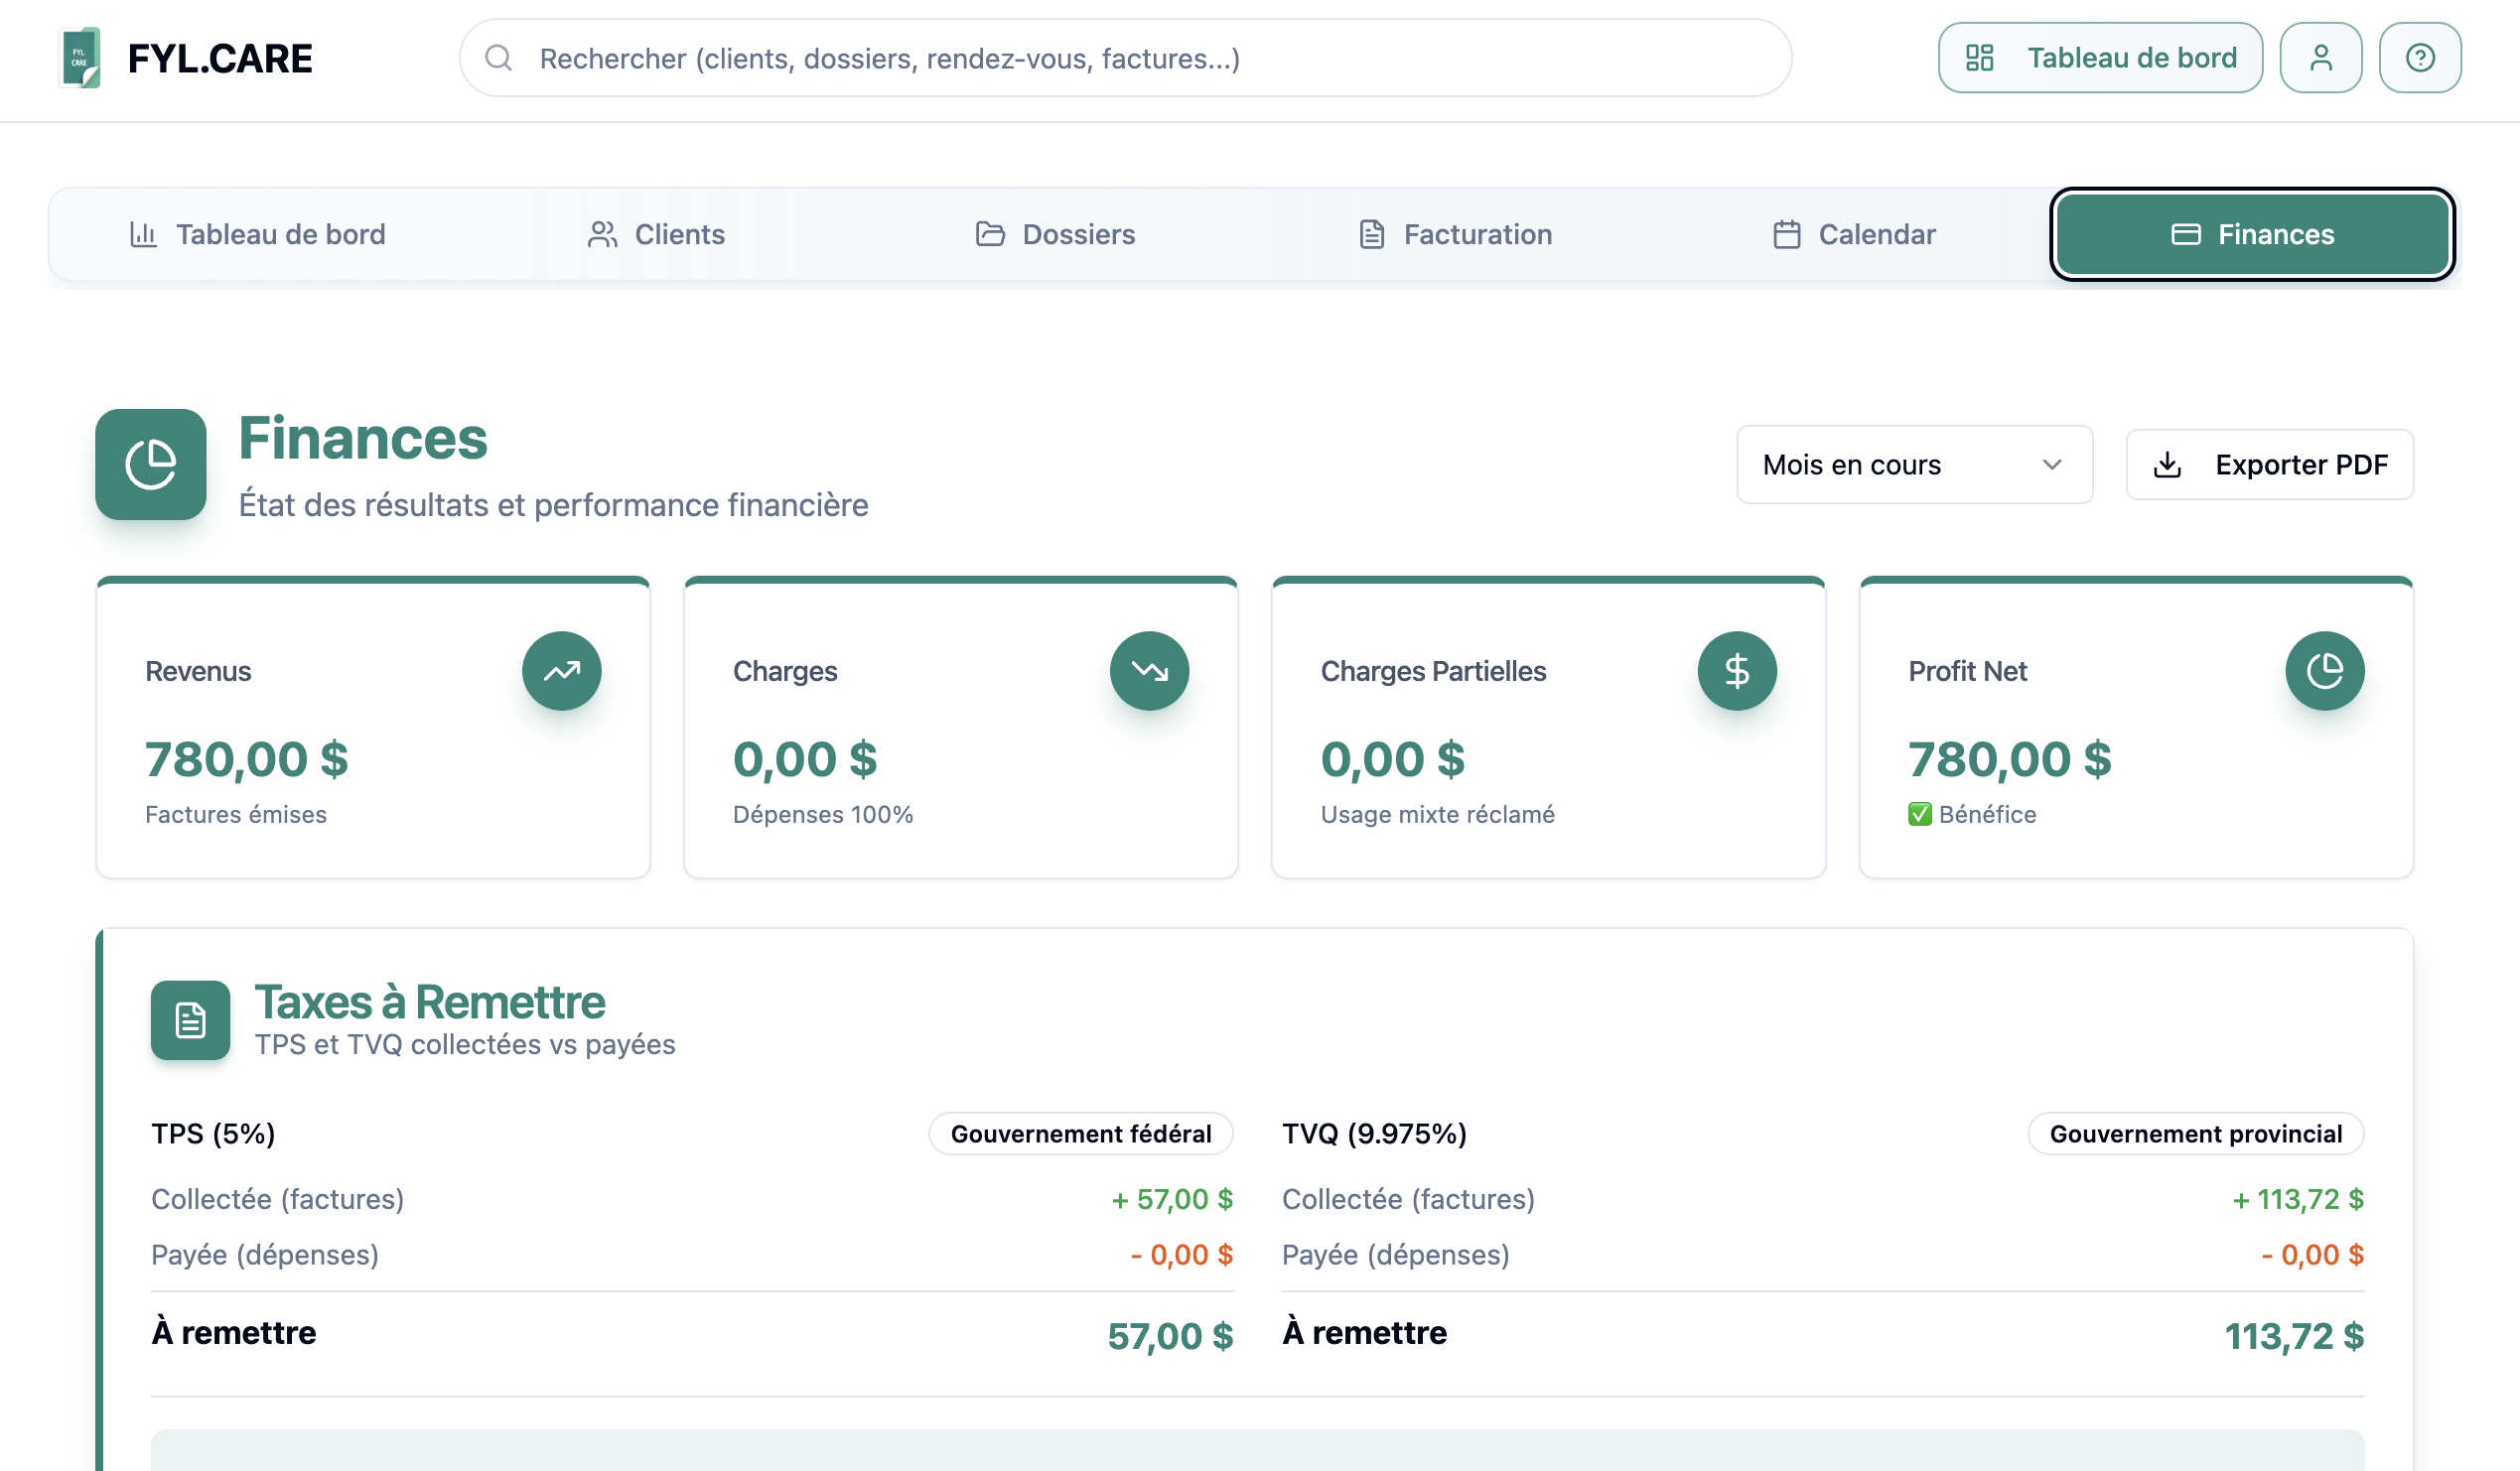The height and width of the screenshot is (1471, 2520).
Task: Click the Charges Partielles dollar icon
Action: [1737, 671]
